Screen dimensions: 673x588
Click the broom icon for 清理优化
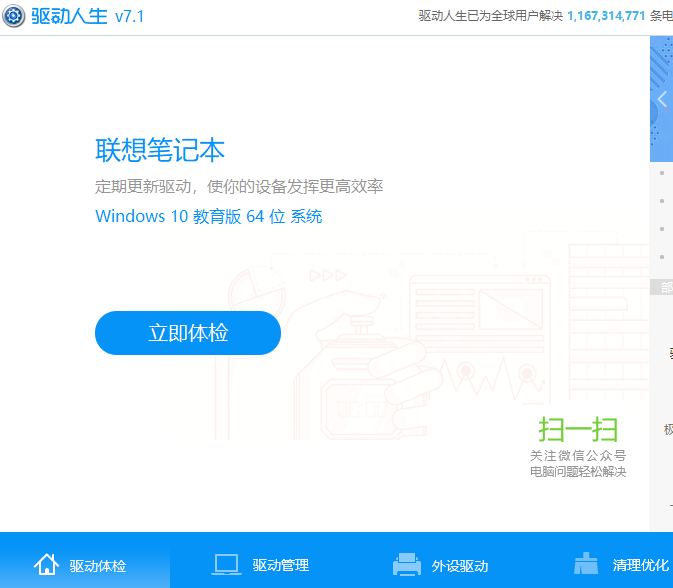point(587,565)
